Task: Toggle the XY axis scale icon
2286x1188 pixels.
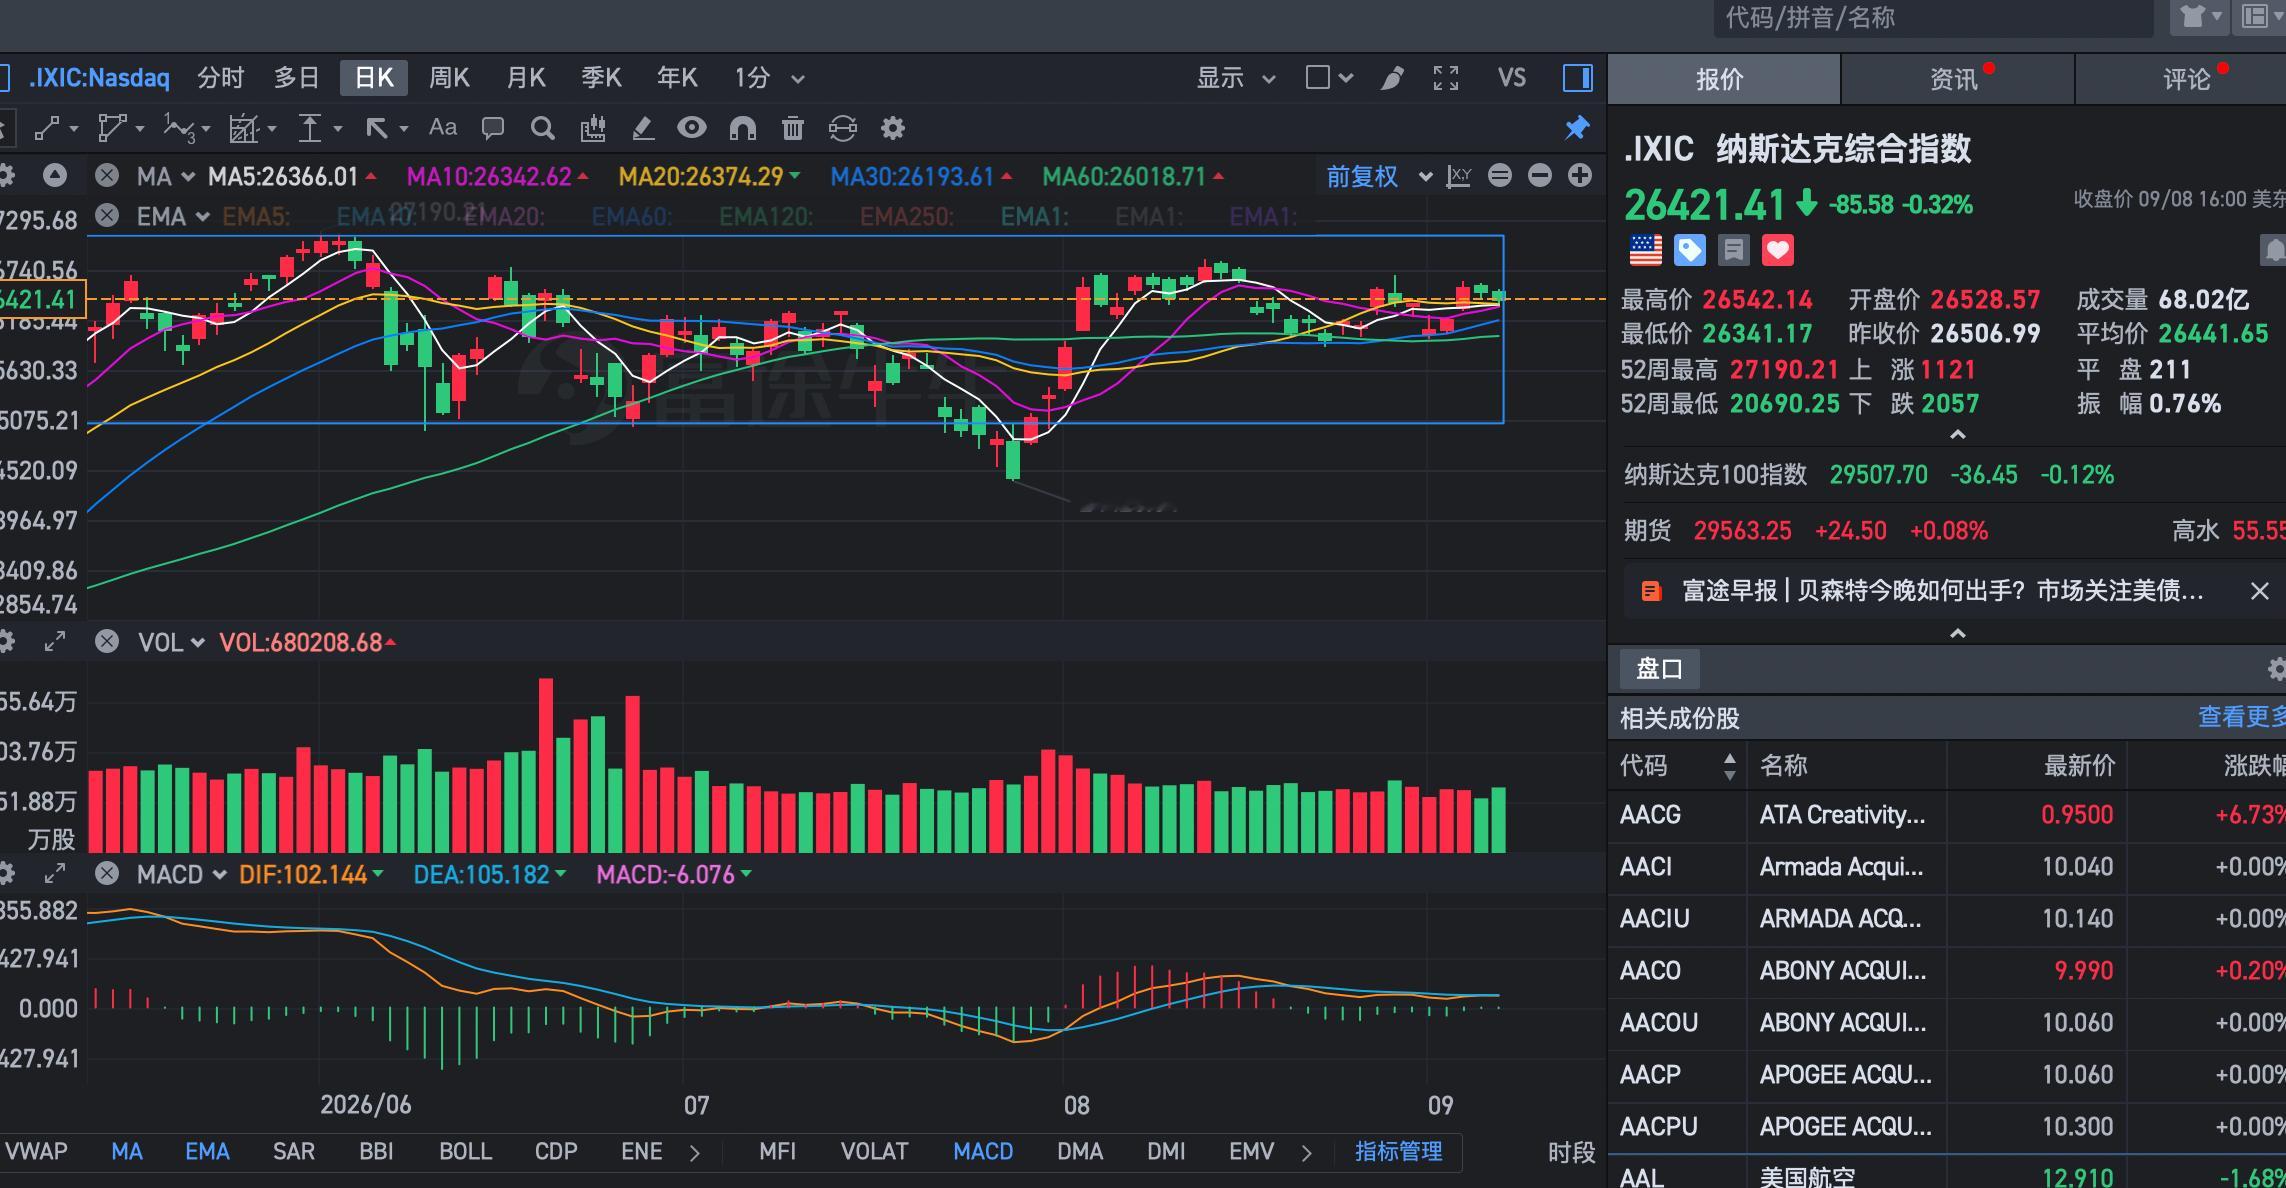Action: (1459, 177)
